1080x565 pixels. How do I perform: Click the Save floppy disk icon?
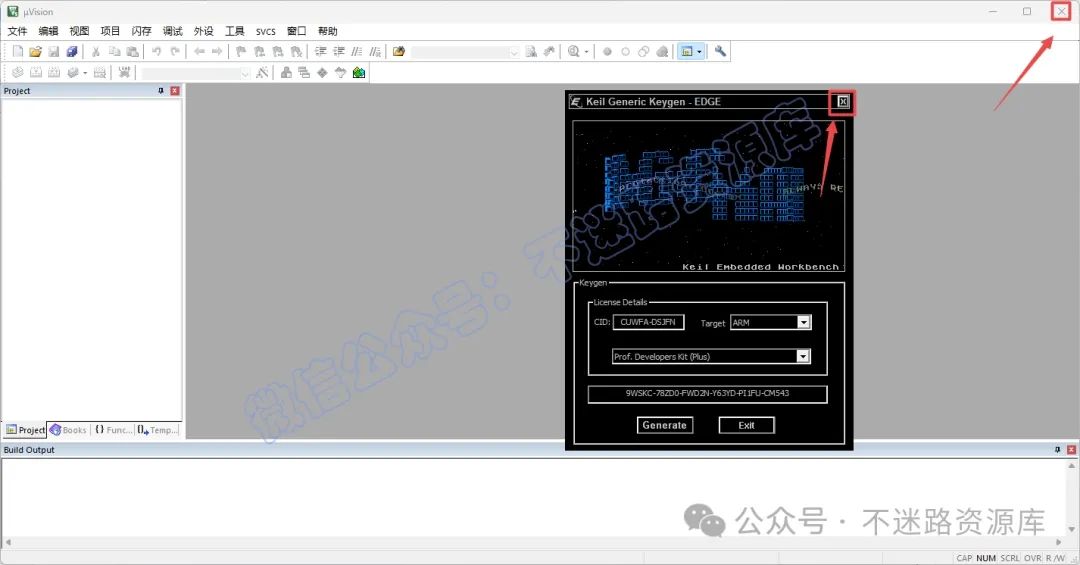(x=54, y=51)
